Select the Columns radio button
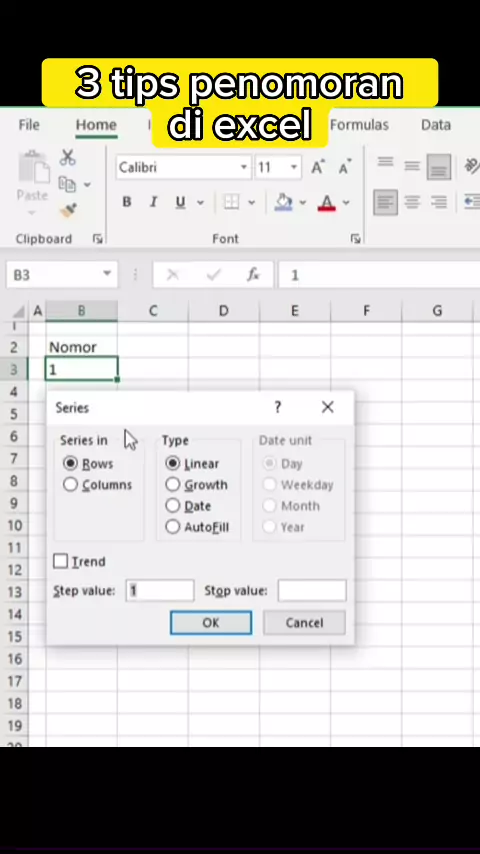This screenshot has height=854, width=480. coord(70,485)
